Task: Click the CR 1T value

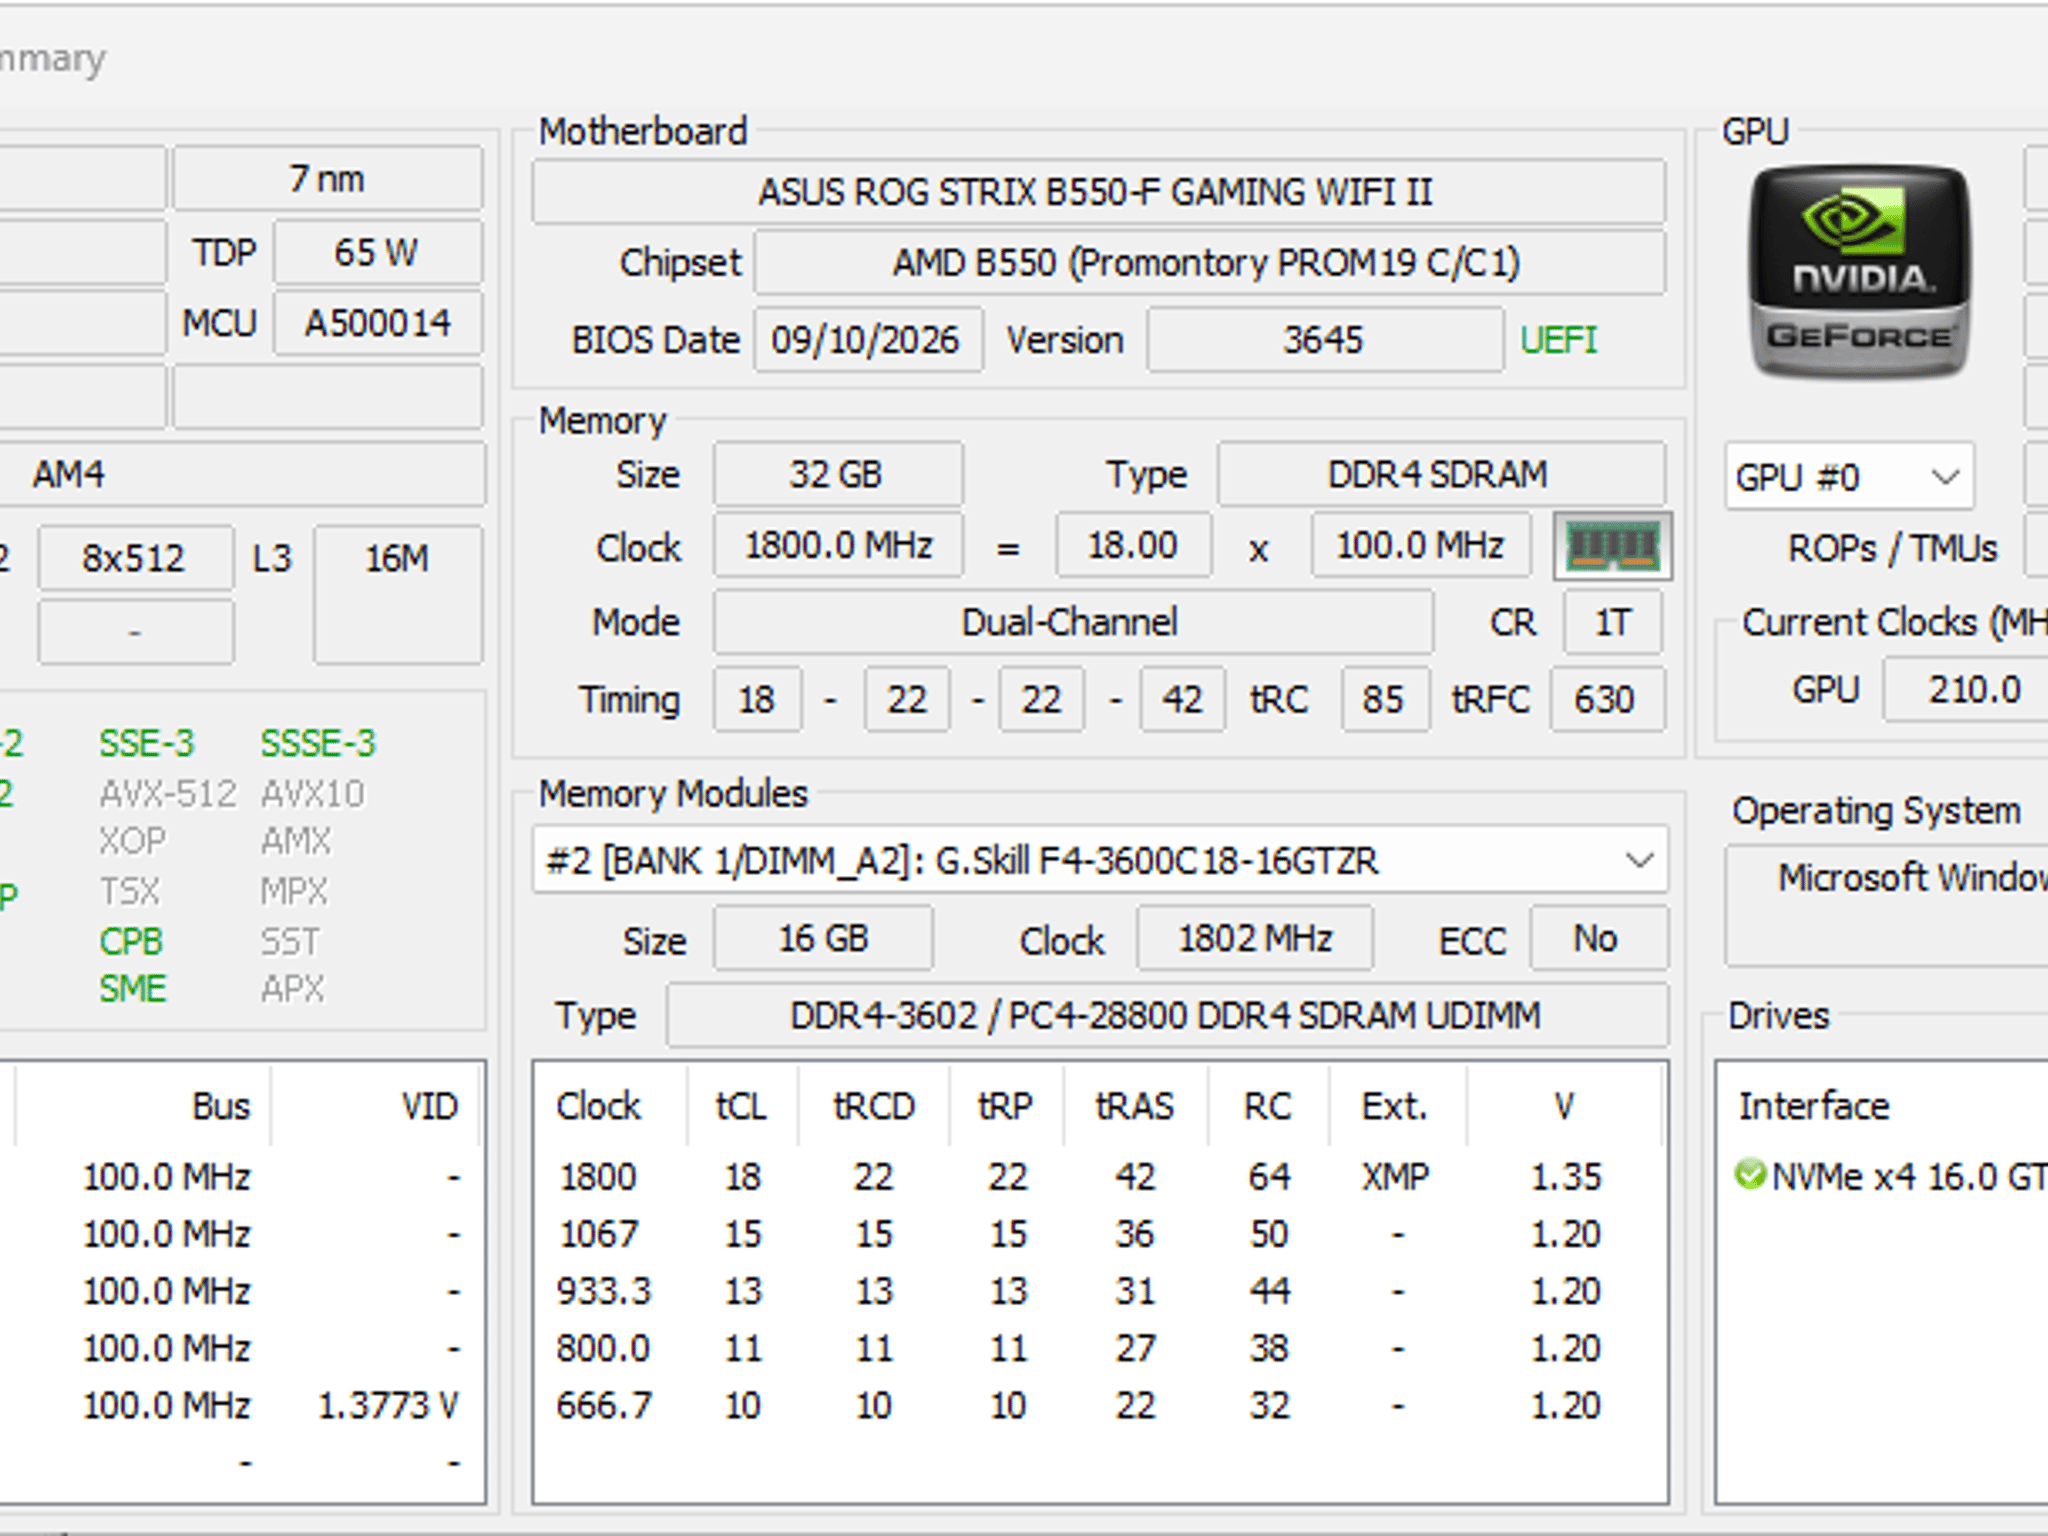Action: point(1613,622)
